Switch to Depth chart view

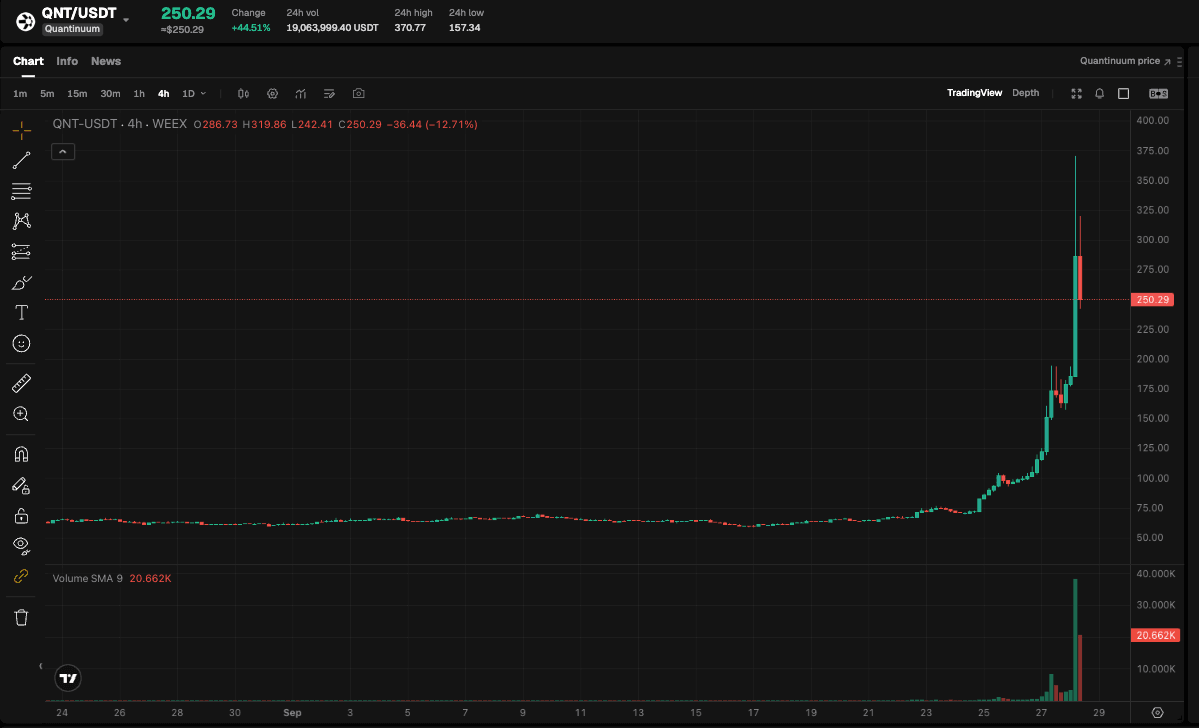(1025, 93)
